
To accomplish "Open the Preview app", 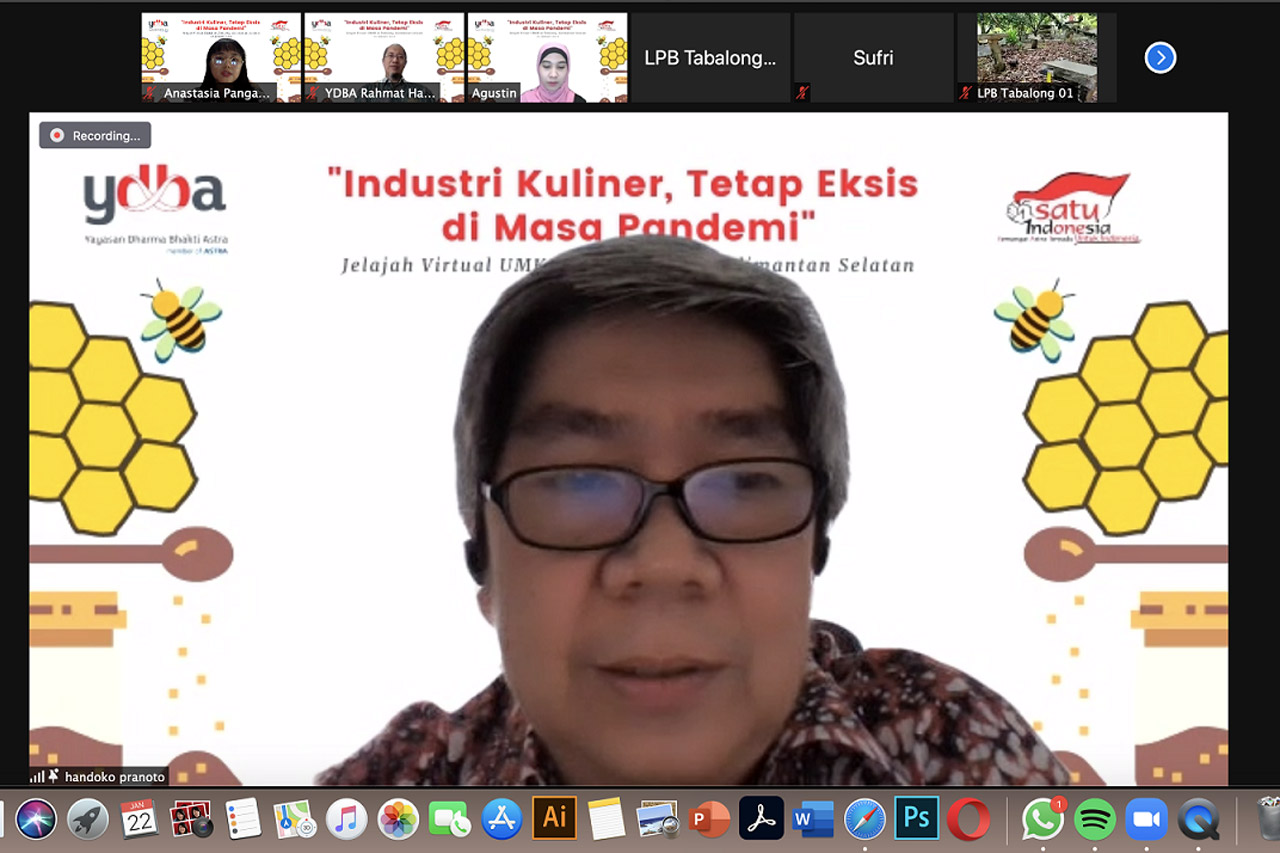I will [x=658, y=820].
